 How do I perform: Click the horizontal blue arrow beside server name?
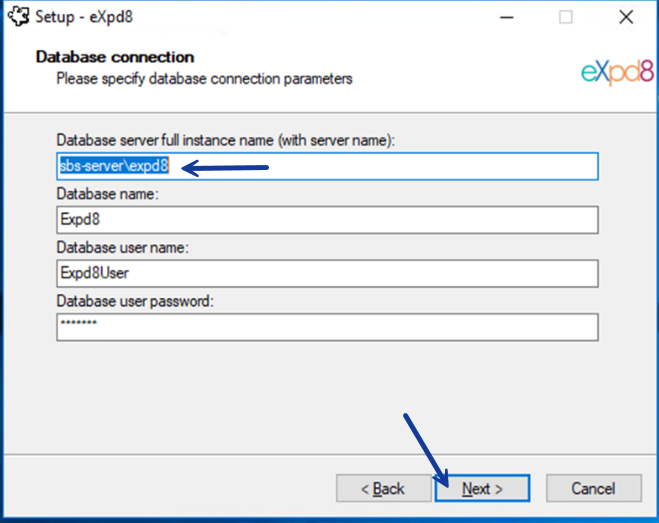click(x=226, y=168)
